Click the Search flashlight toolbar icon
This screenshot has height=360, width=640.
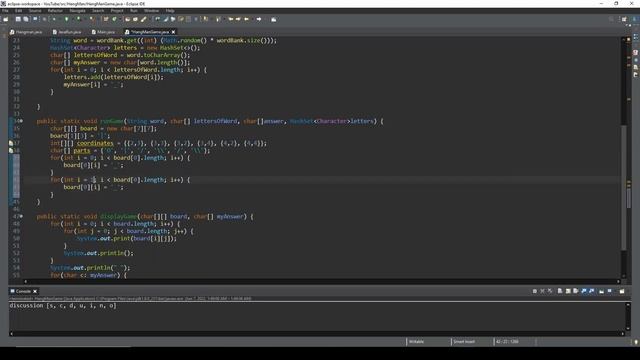pos(144,19)
